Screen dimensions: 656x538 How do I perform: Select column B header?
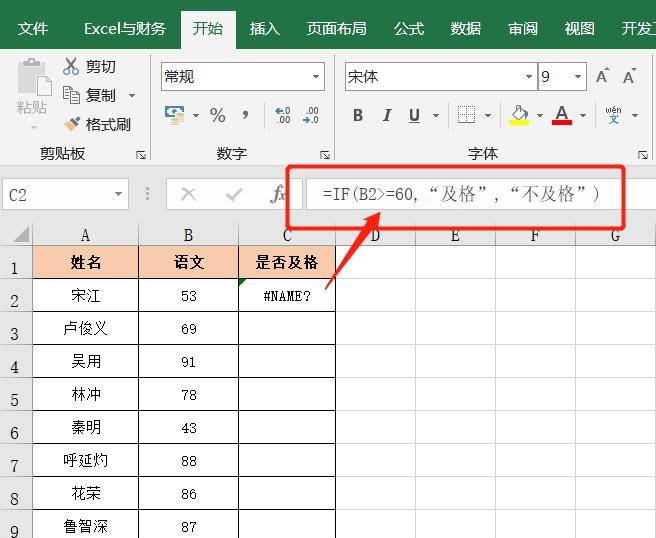pyautogui.click(x=188, y=236)
